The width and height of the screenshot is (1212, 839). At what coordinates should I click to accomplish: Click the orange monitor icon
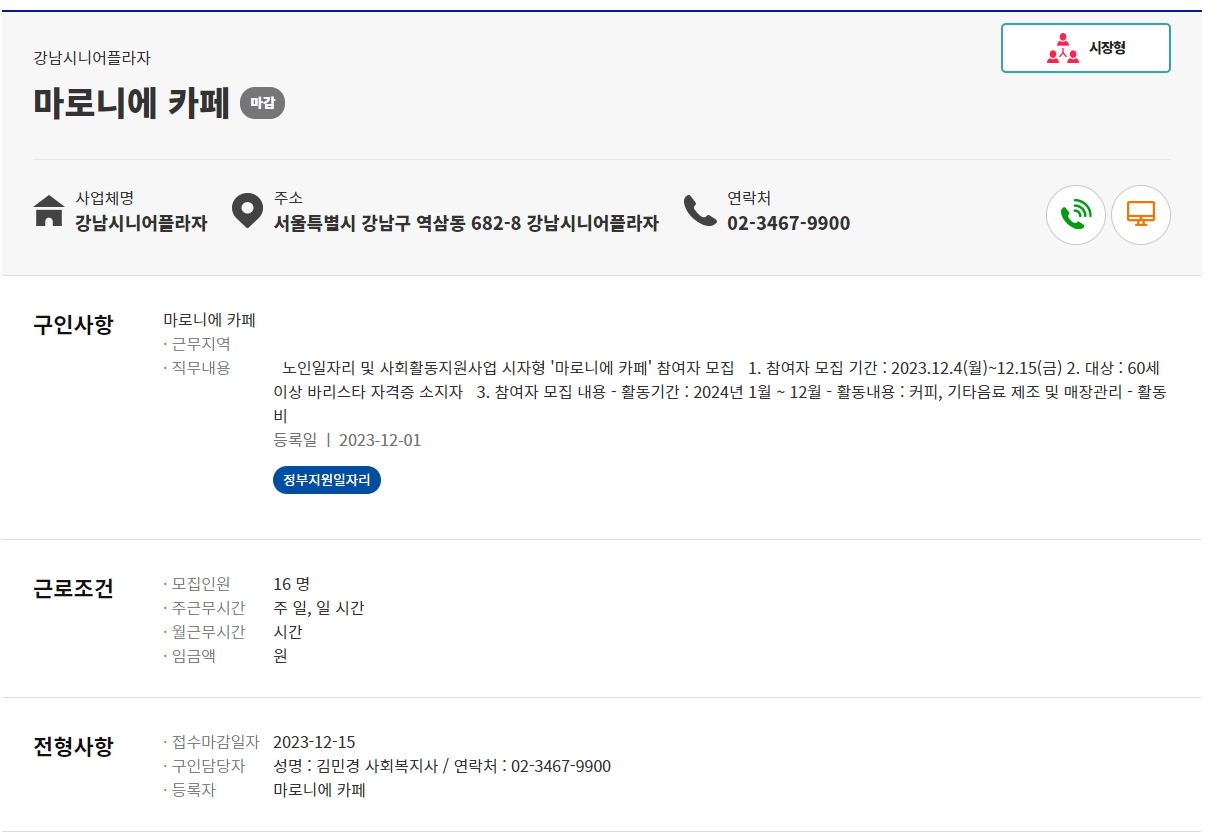1141,215
